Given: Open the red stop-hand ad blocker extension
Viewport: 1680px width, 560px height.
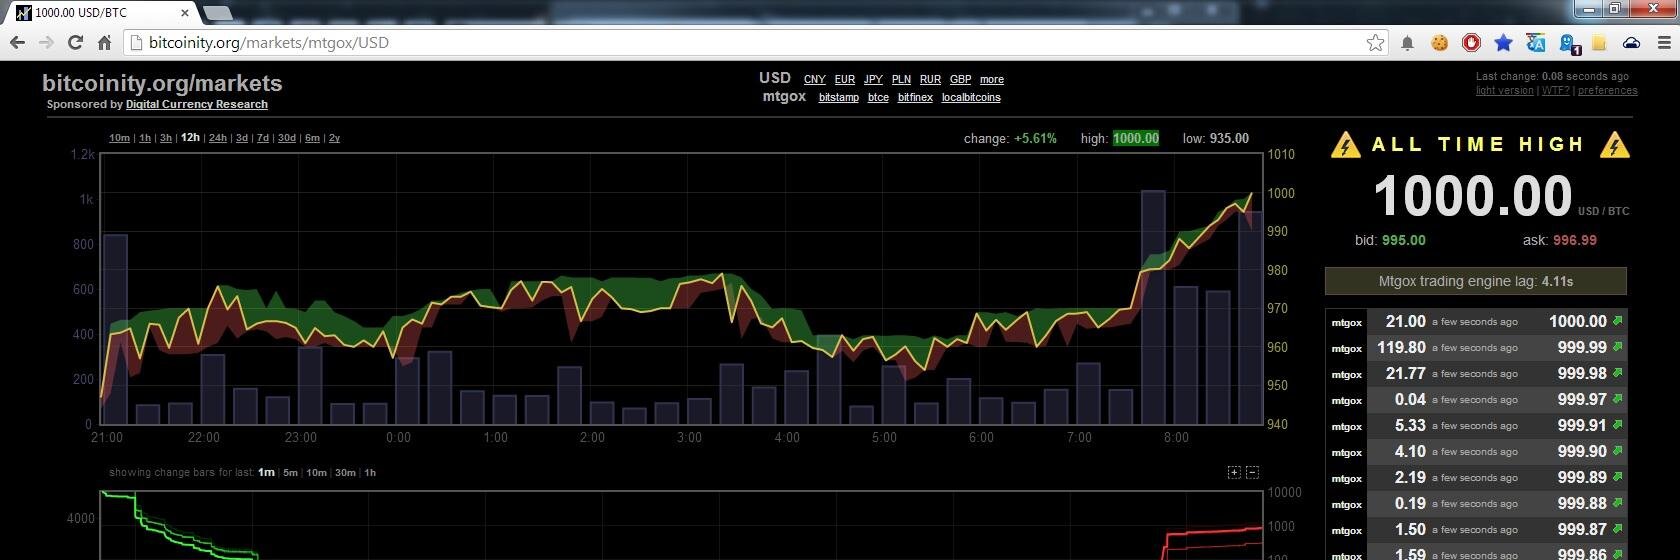Looking at the screenshot, I should click(x=1471, y=43).
